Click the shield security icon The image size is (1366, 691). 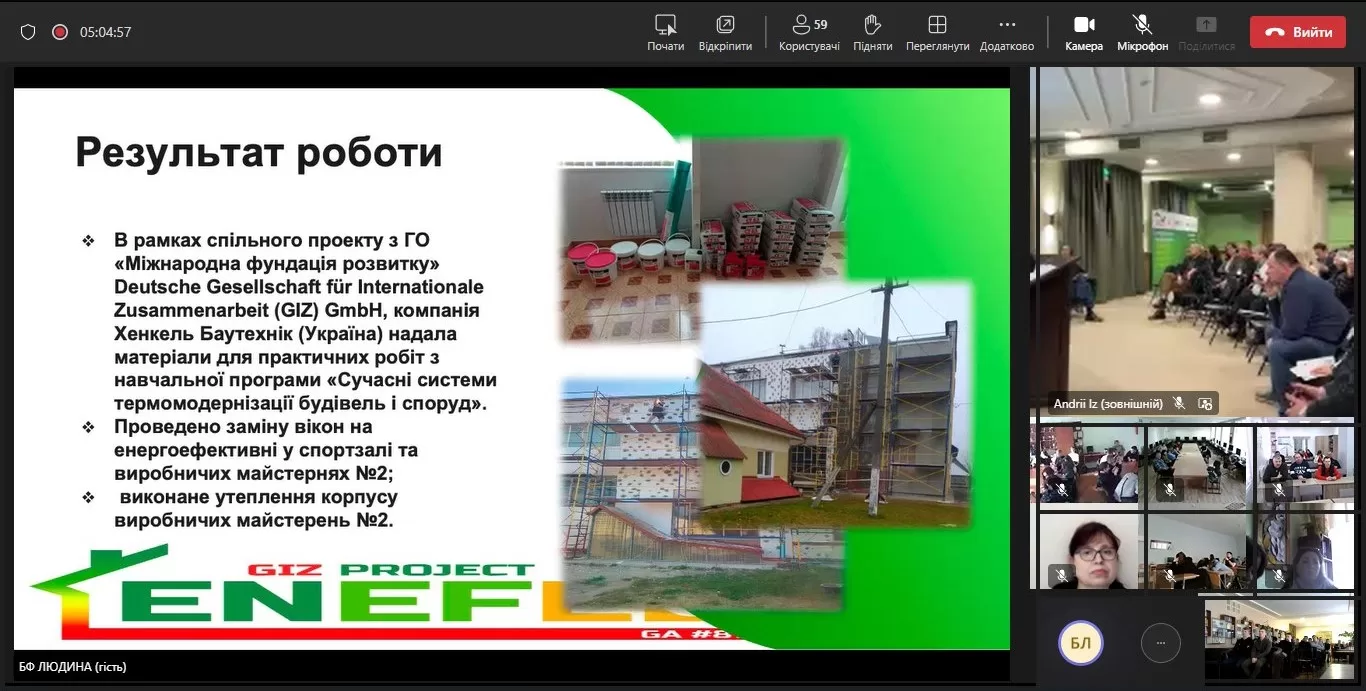(x=28, y=32)
